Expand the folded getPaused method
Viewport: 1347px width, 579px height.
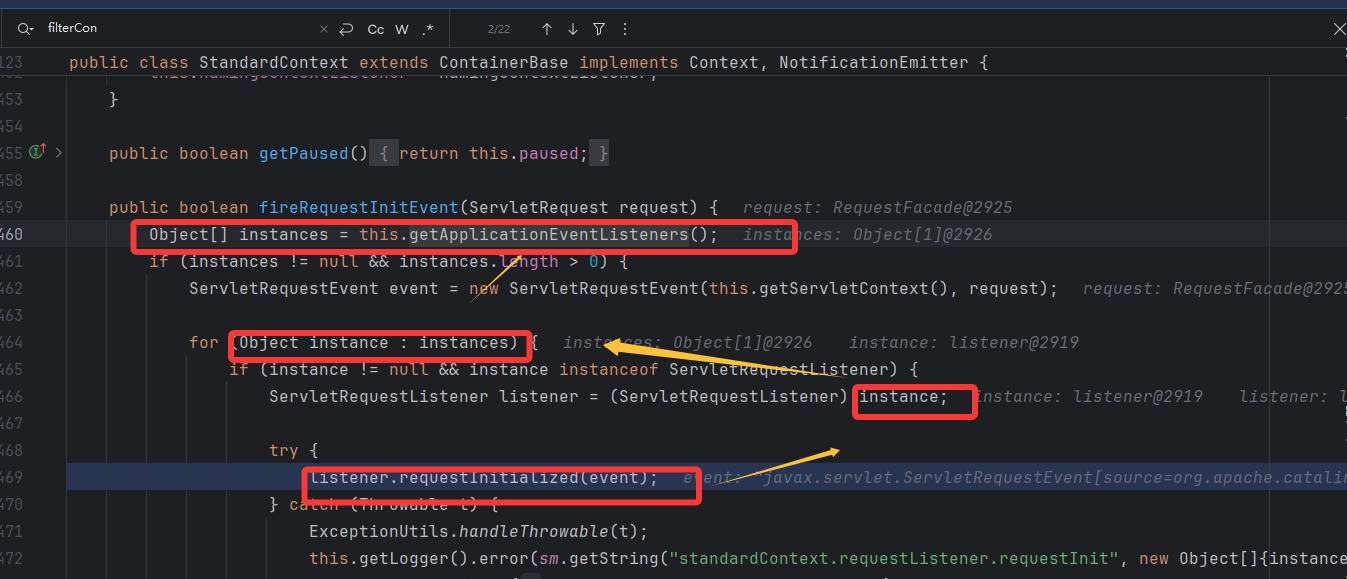click(x=59, y=153)
